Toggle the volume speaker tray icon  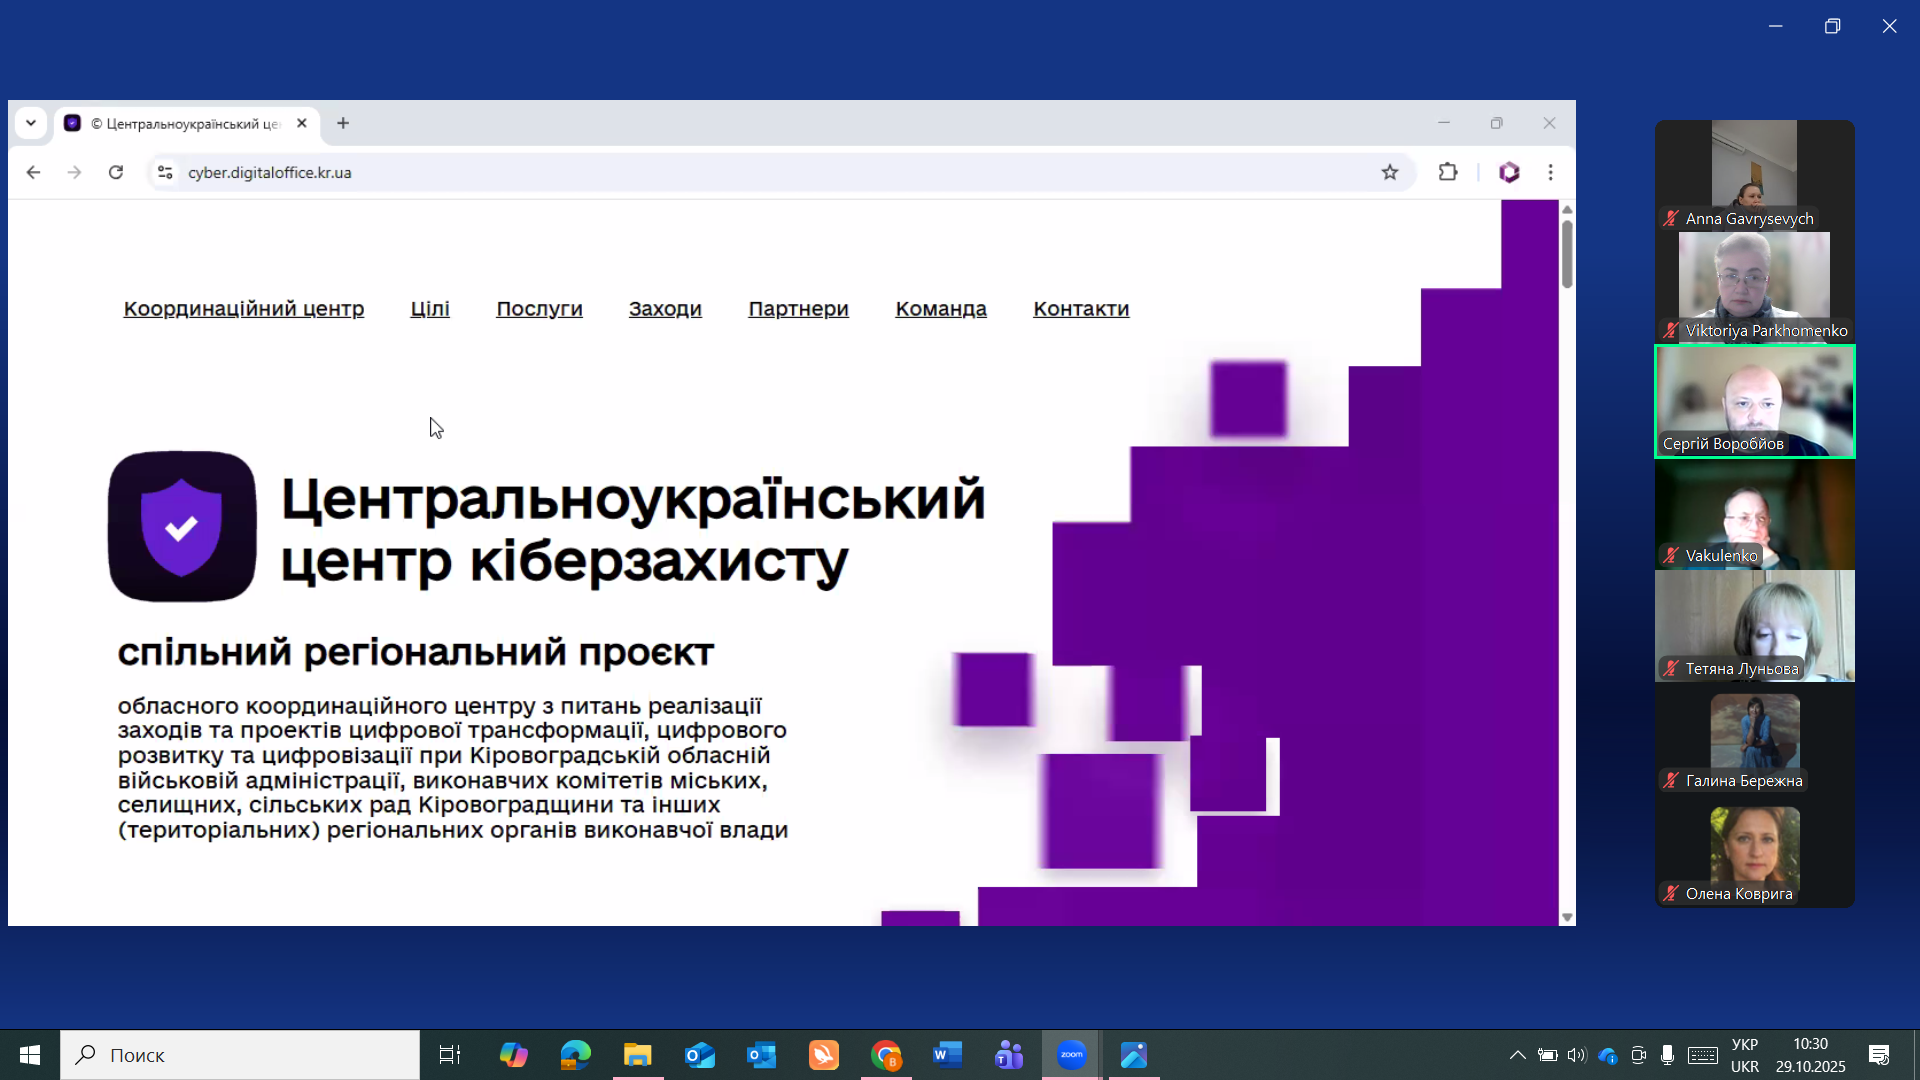[x=1577, y=1055]
